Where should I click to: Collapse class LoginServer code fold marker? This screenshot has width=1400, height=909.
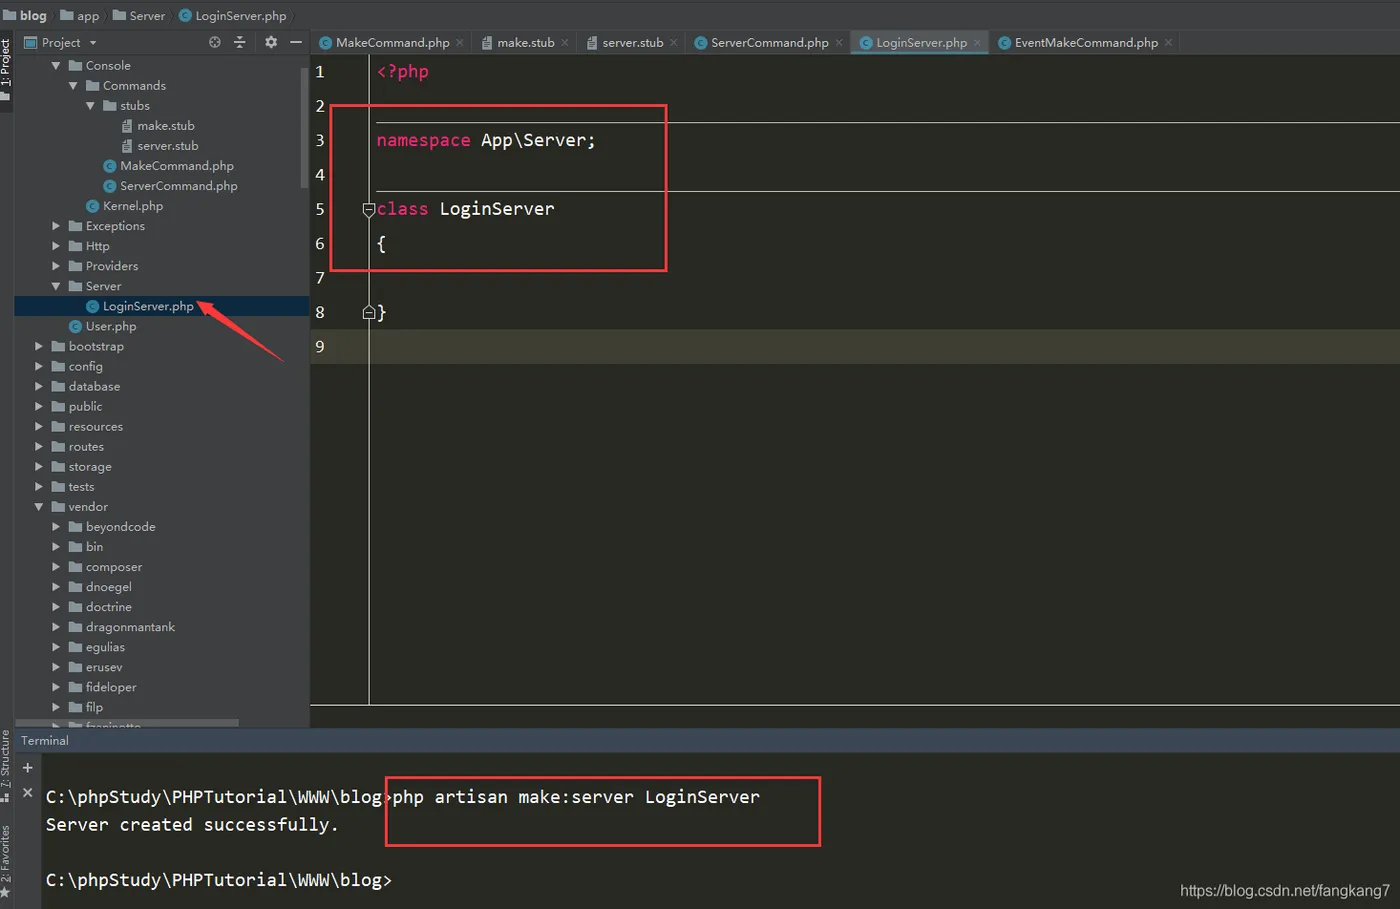tap(369, 209)
